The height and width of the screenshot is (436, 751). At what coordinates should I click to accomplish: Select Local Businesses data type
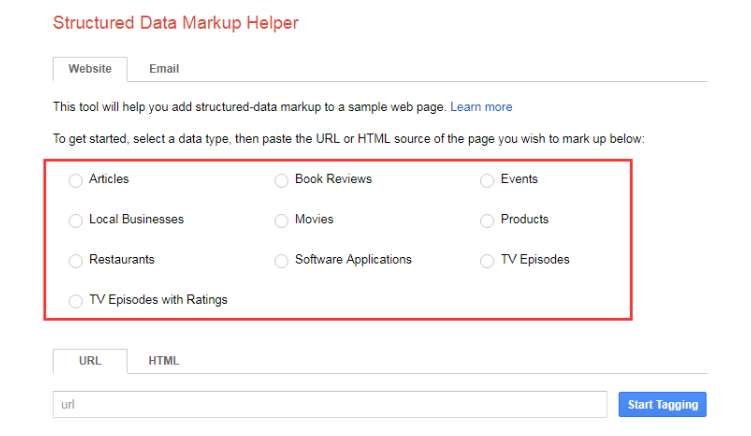[x=75, y=221]
